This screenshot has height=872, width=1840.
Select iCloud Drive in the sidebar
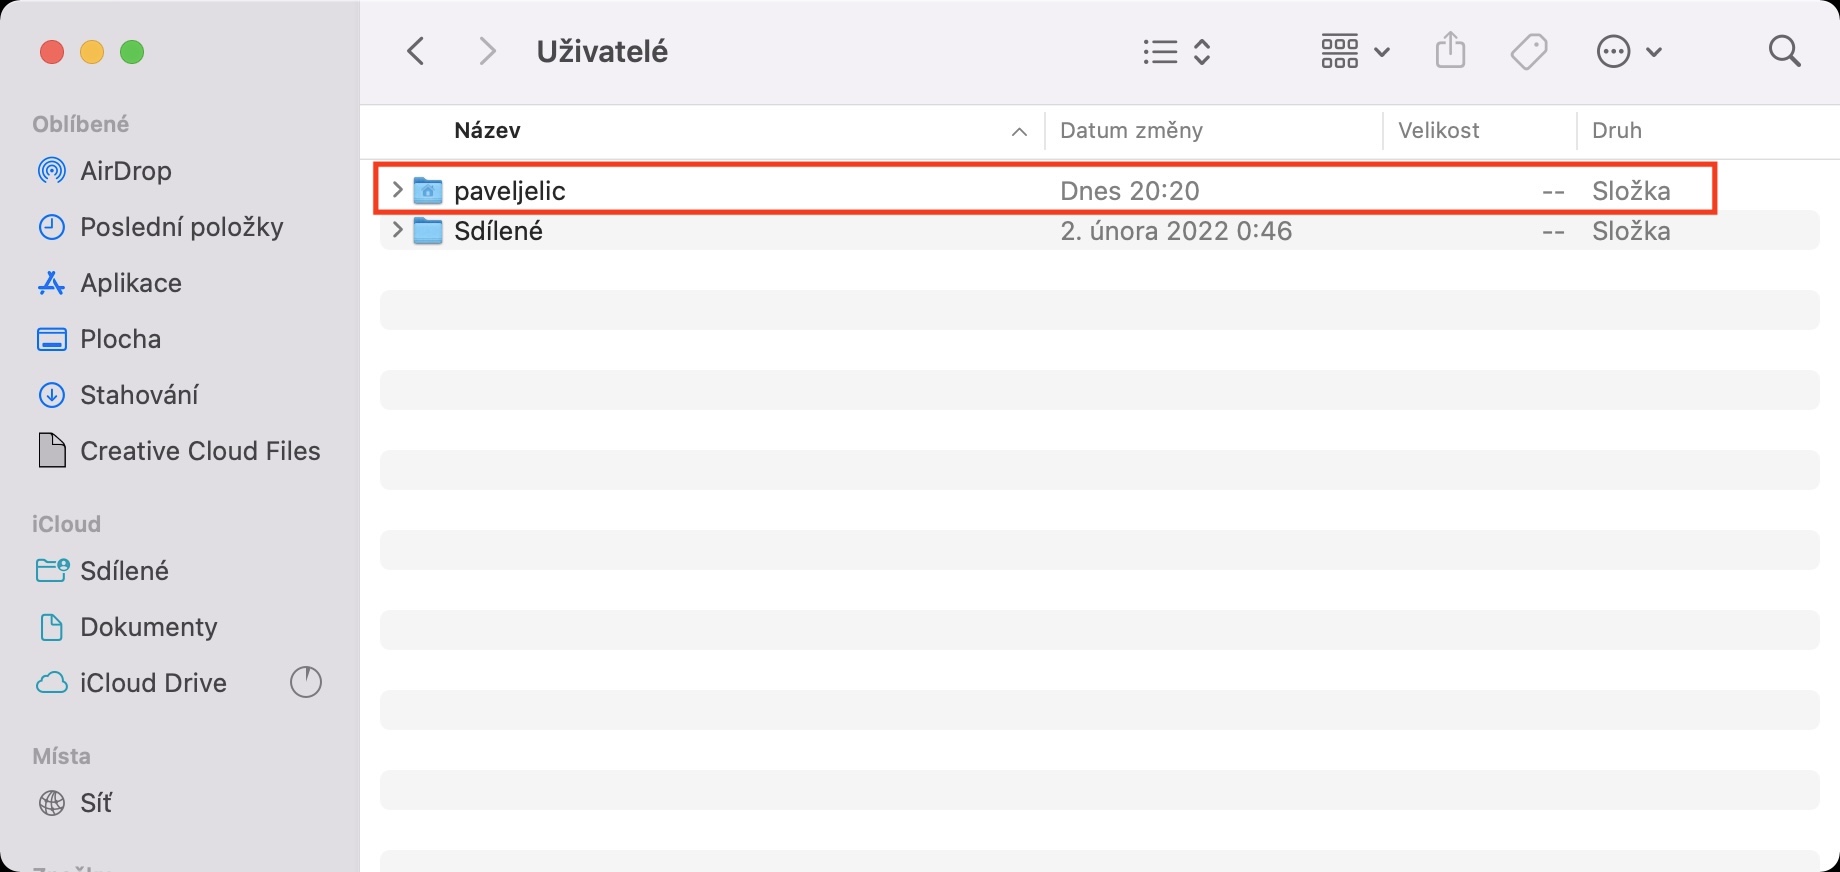(x=153, y=683)
